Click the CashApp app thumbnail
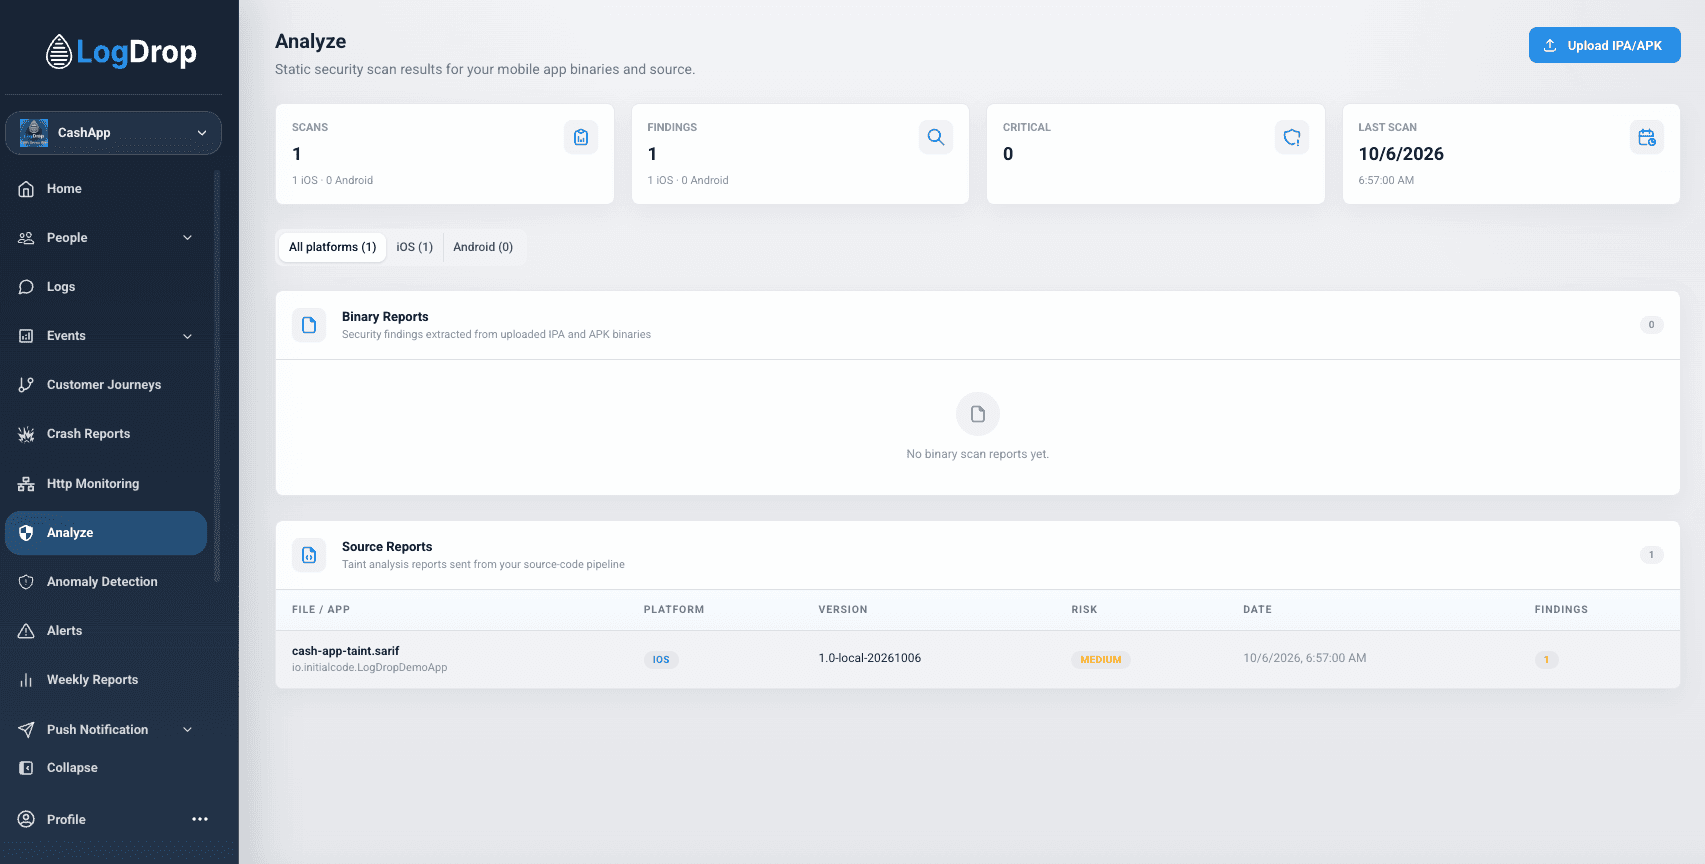 [x=34, y=133]
